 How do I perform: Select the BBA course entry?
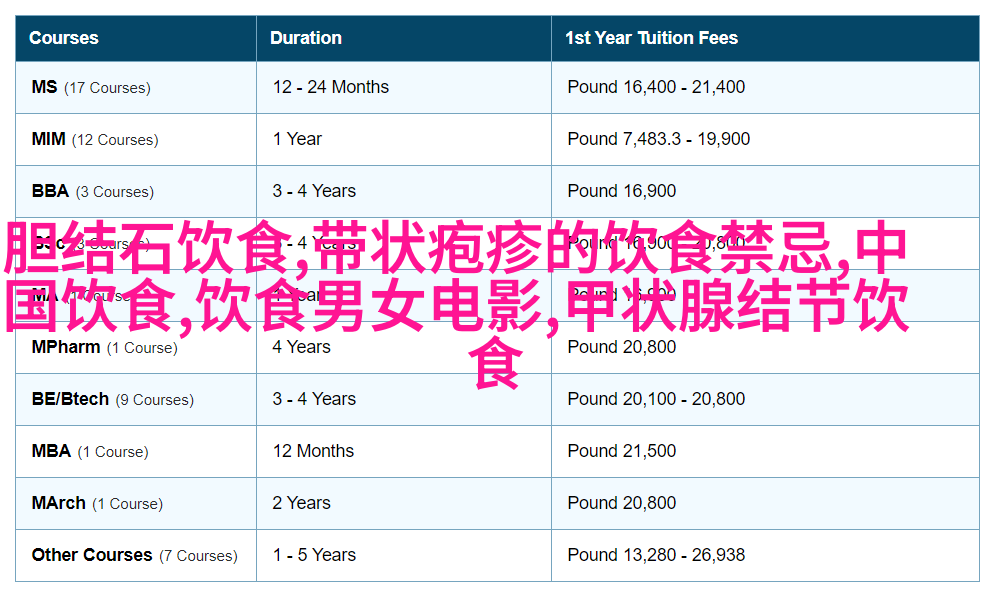tap(50, 191)
